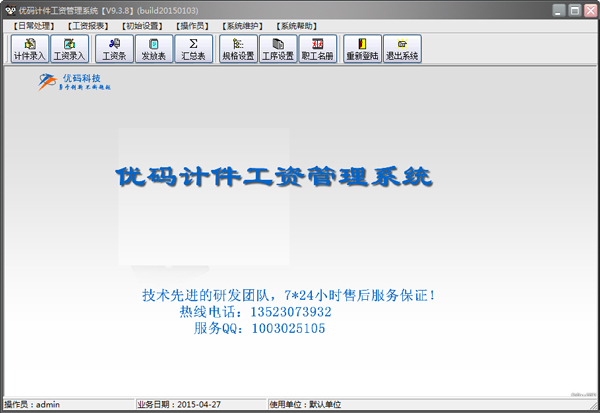Open the 规格设置 specification settings tool

(x=238, y=49)
